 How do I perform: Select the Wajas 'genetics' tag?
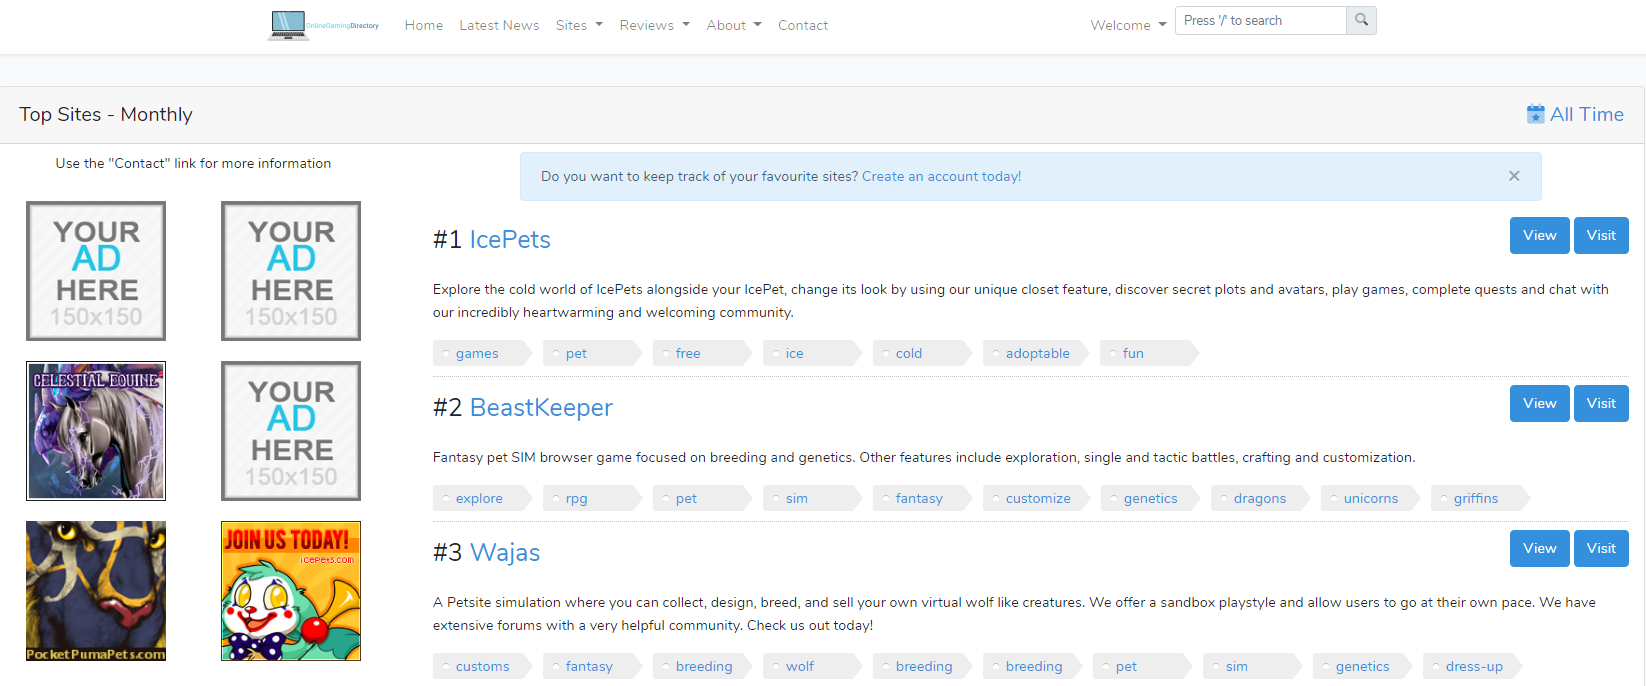coord(1363,666)
